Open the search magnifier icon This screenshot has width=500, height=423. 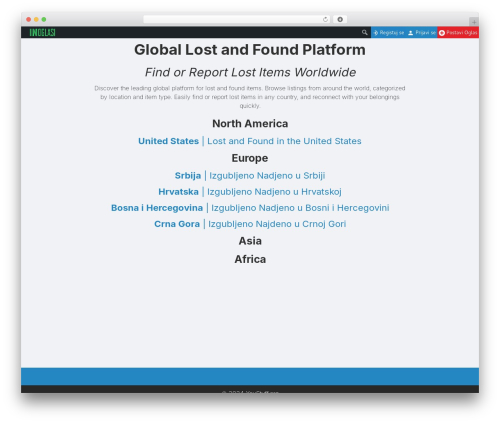(365, 32)
